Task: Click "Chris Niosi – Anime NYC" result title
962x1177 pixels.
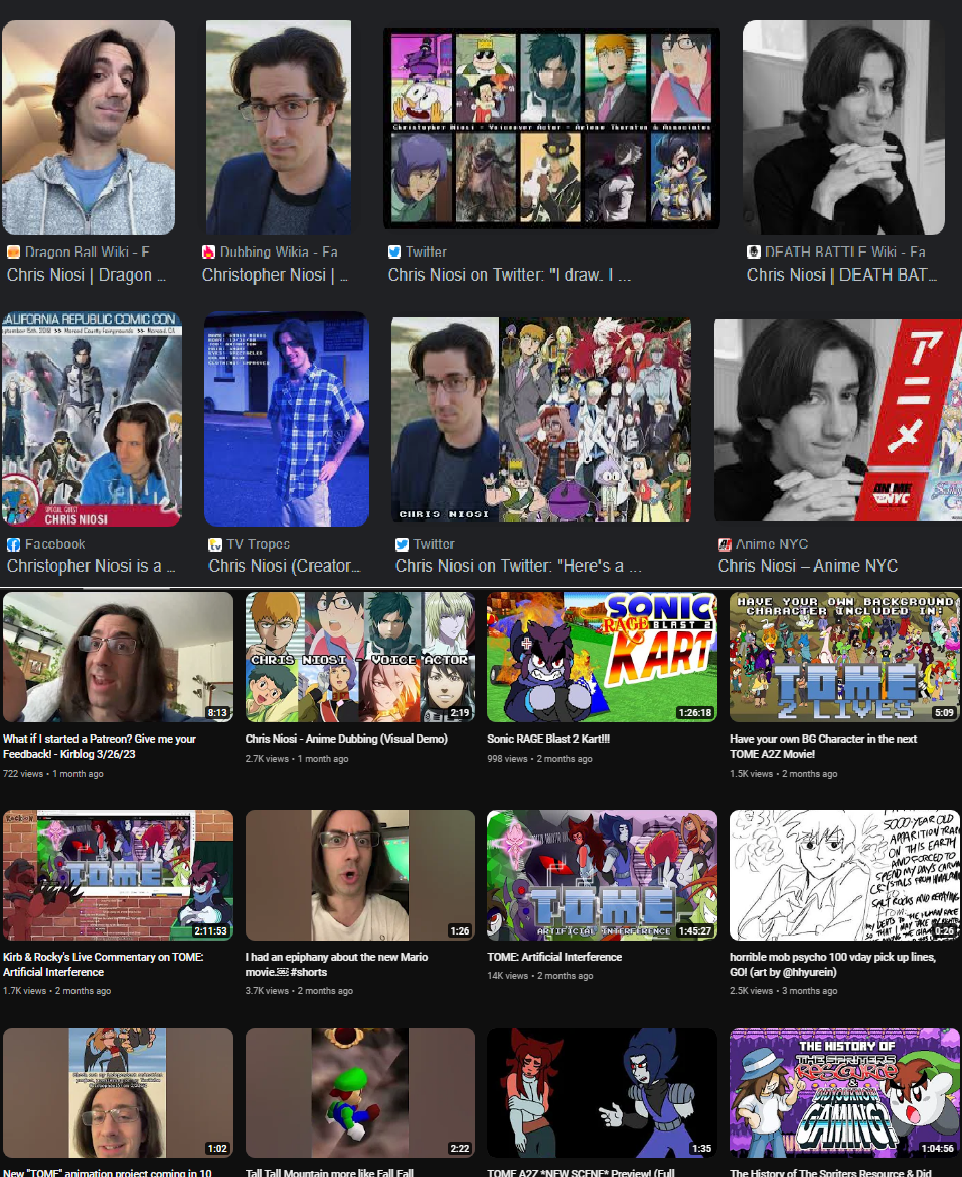Action: tap(807, 566)
